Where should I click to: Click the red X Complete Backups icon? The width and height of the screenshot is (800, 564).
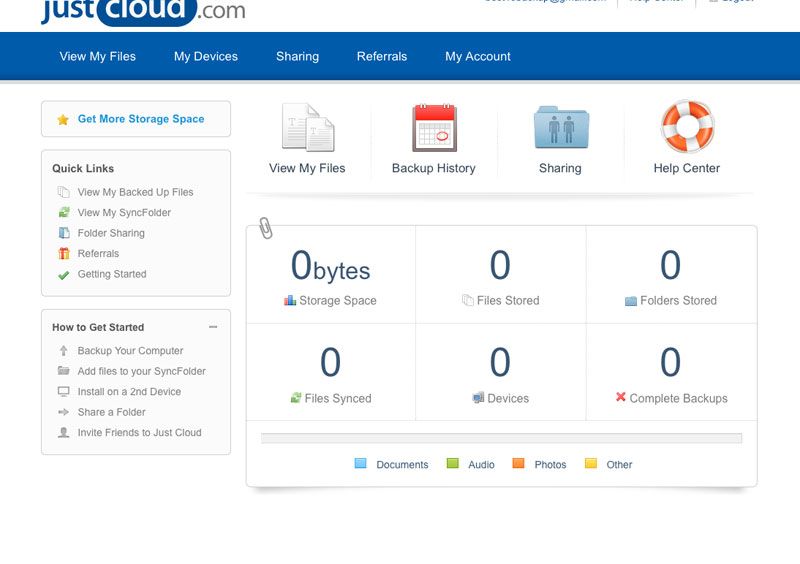pyautogui.click(x=620, y=397)
